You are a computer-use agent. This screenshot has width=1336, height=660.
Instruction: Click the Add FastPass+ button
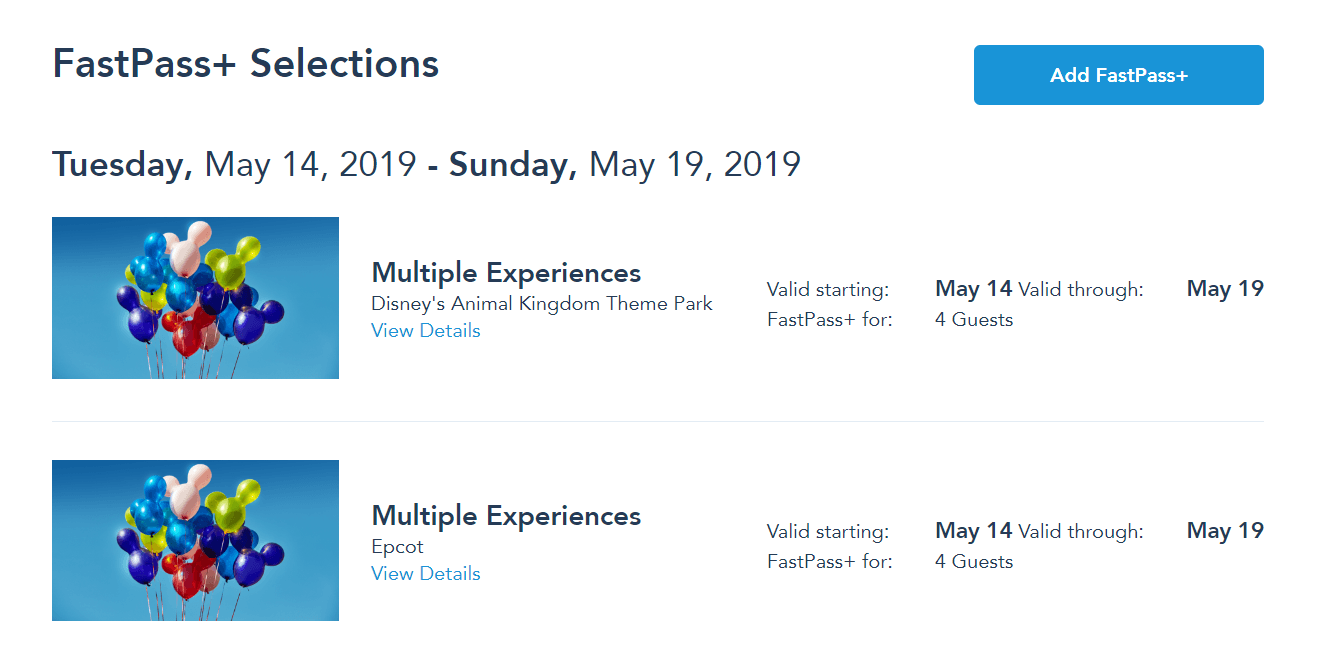click(1118, 75)
